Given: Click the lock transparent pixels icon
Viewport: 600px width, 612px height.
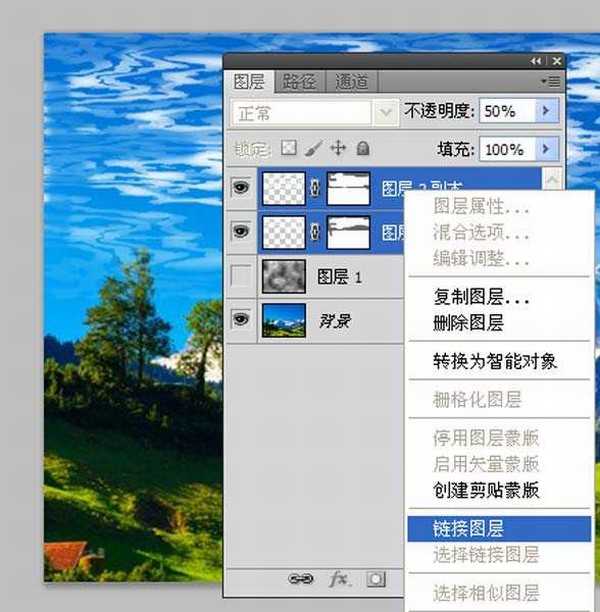Looking at the screenshot, I should click(289, 148).
